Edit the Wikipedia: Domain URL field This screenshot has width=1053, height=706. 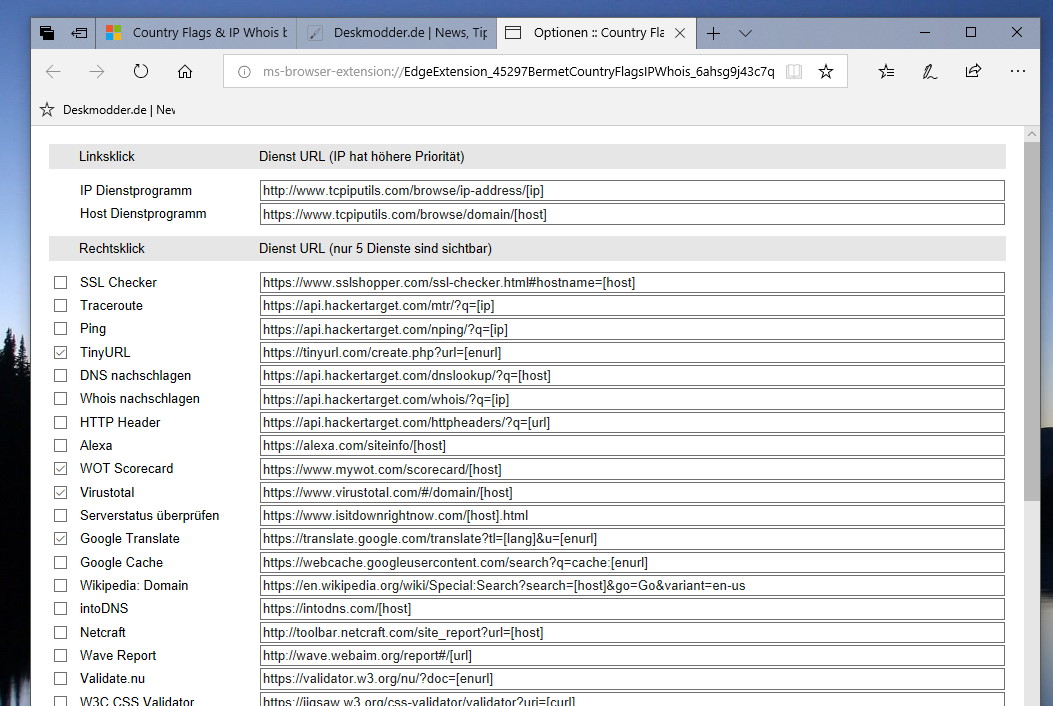pyautogui.click(x=632, y=586)
